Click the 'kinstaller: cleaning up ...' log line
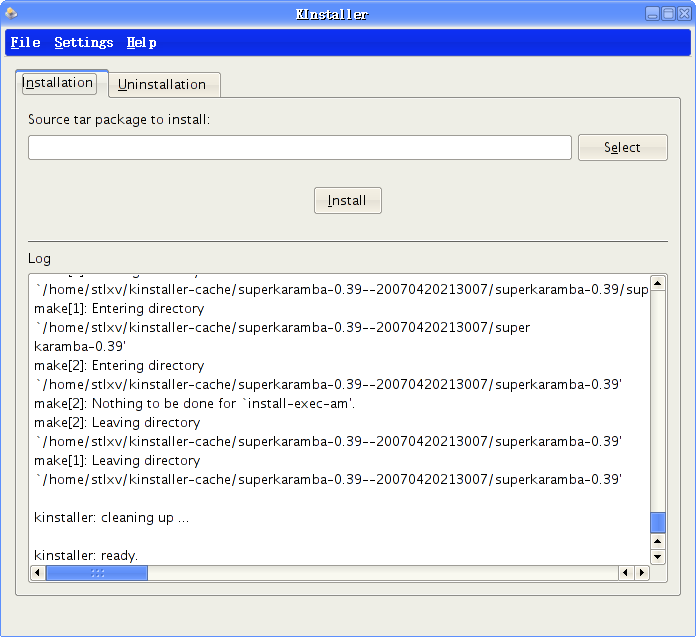The image size is (696, 637). coord(111,518)
